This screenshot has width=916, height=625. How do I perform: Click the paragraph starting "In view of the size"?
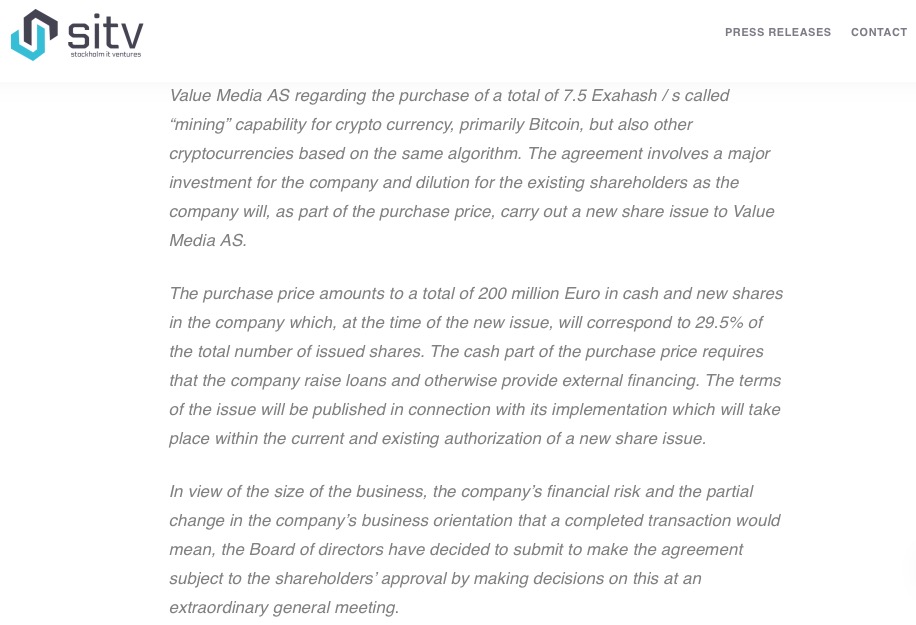click(474, 549)
